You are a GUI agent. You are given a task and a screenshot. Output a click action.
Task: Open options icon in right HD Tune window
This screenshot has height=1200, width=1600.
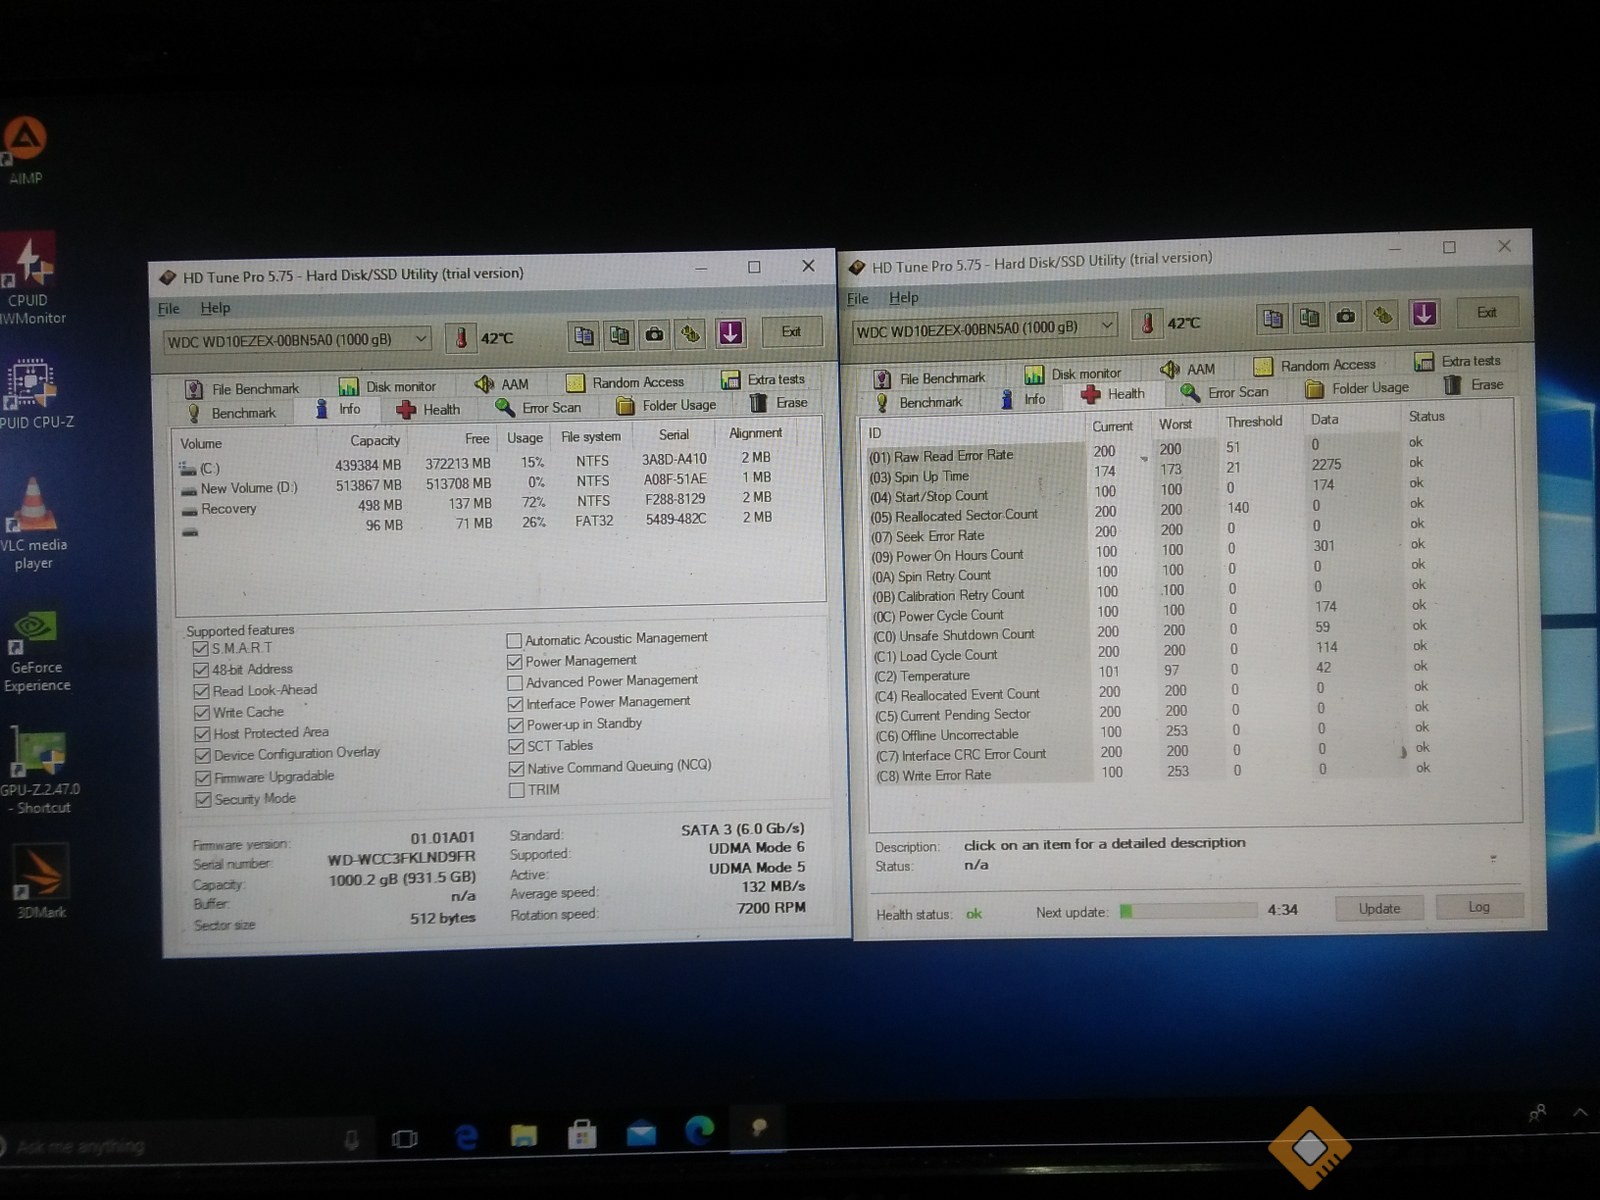point(1383,316)
